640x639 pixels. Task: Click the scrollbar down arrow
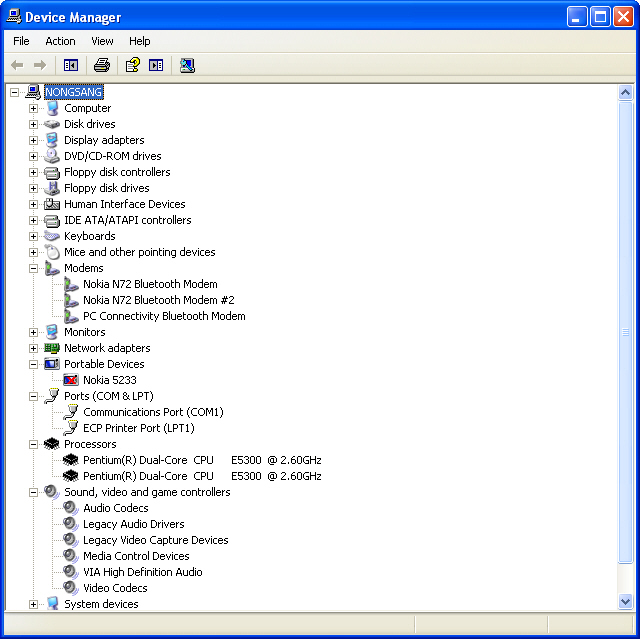(625, 601)
